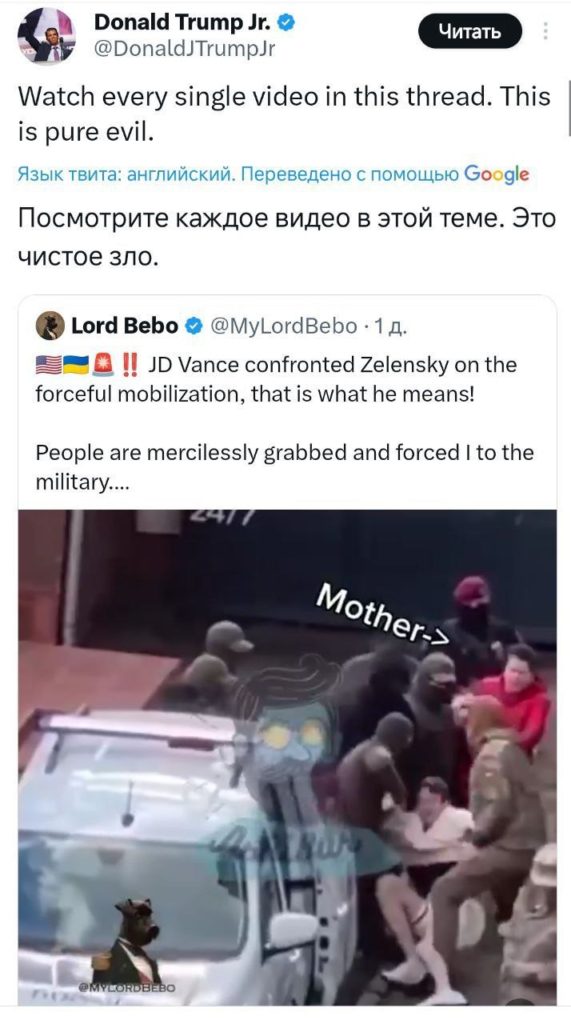Open Donald Trump Jr. profile avatar

pyautogui.click(x=46, y=36)
